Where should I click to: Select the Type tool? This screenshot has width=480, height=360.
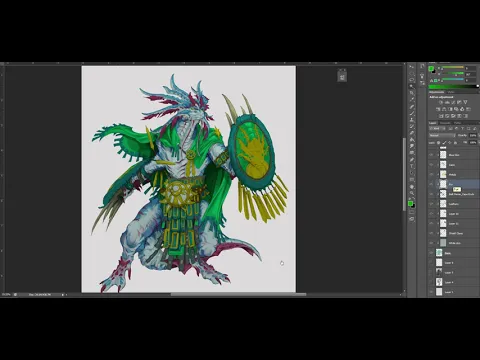coord(412,166)
